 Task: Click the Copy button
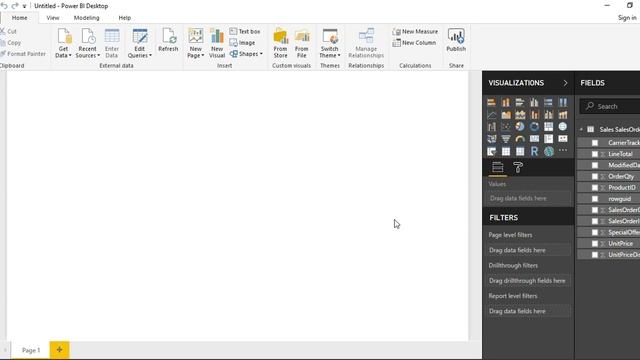coord(11,42)
